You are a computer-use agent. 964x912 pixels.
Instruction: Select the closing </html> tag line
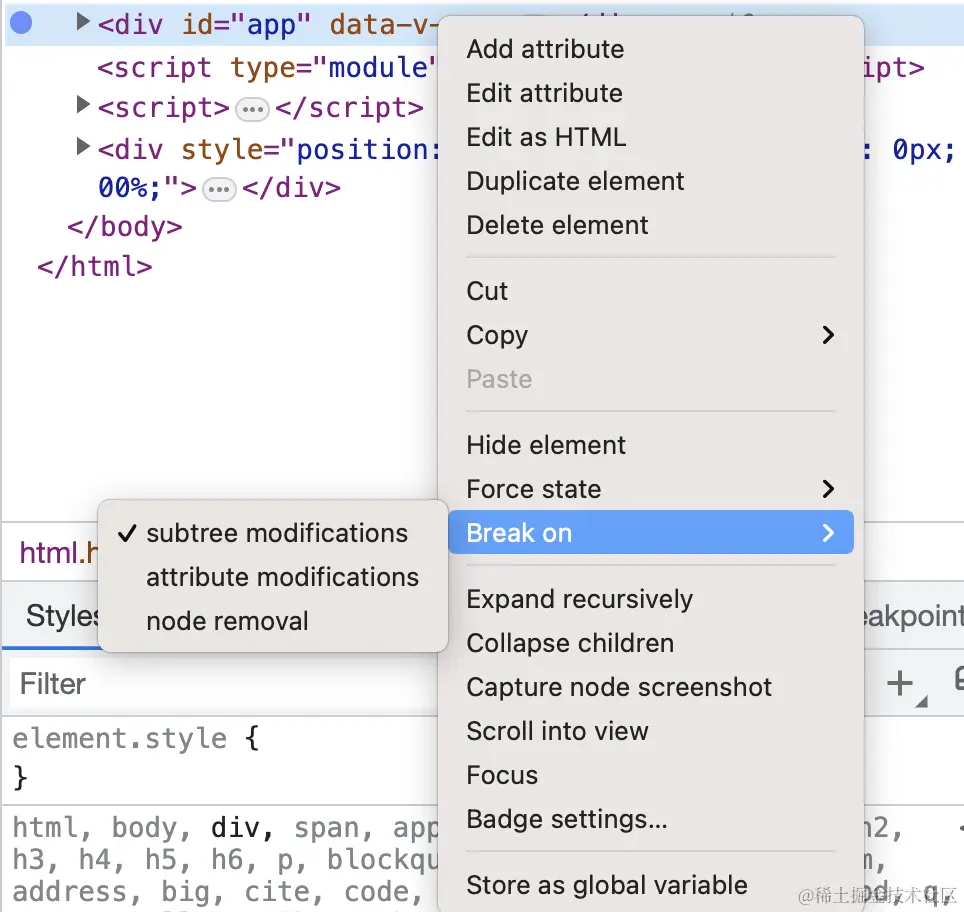(95, 267)
